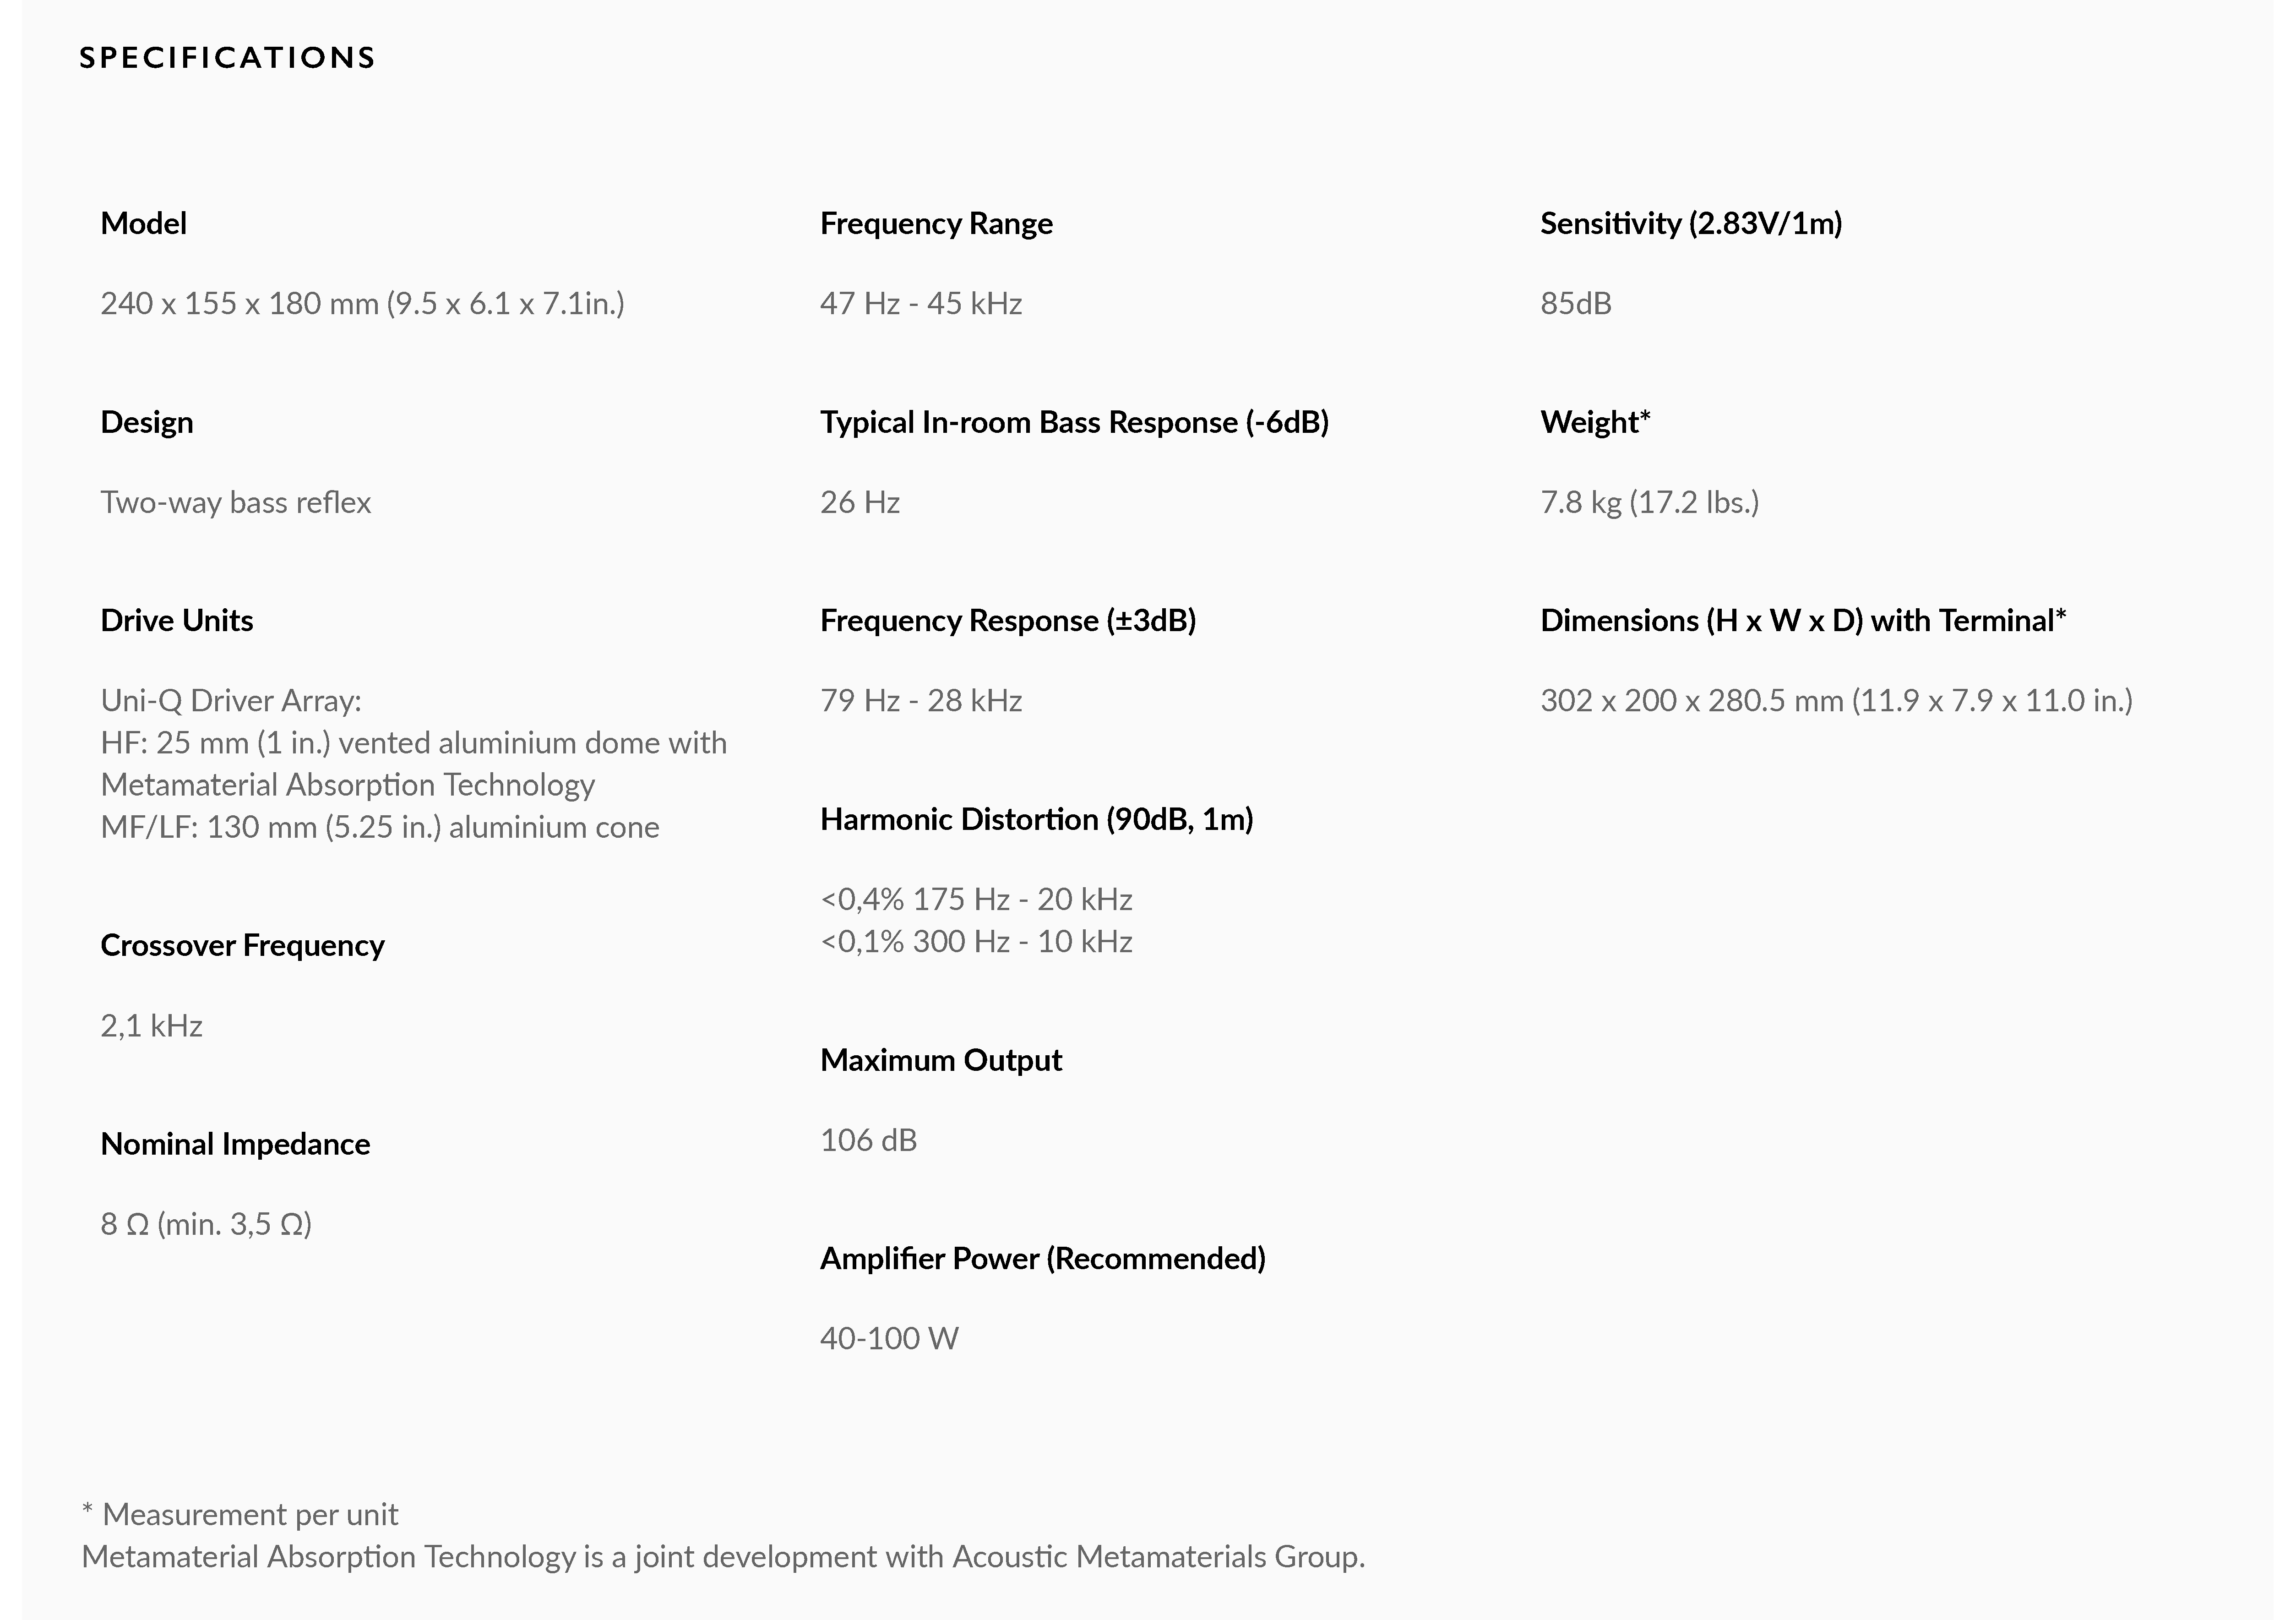
Task: Click the Model label
Action: 143,223
